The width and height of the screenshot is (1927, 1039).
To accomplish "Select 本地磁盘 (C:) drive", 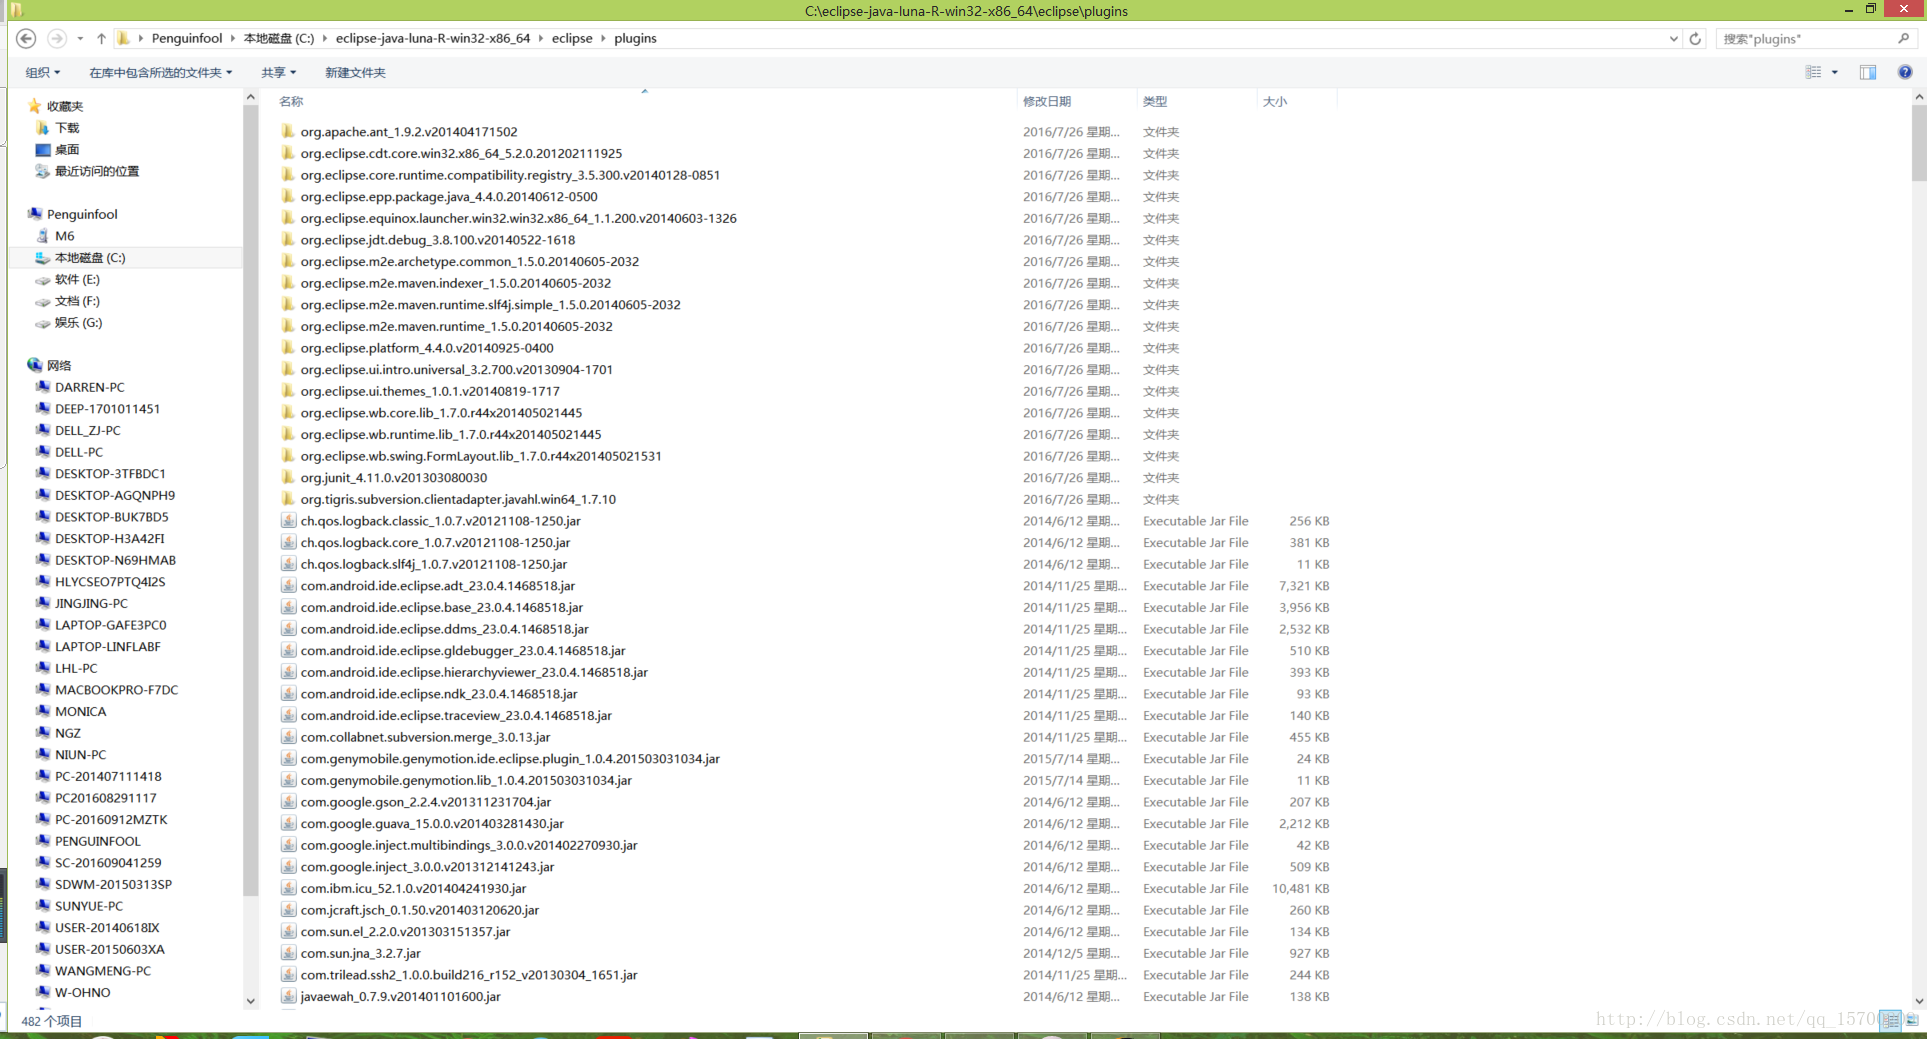I will point(90,258).
